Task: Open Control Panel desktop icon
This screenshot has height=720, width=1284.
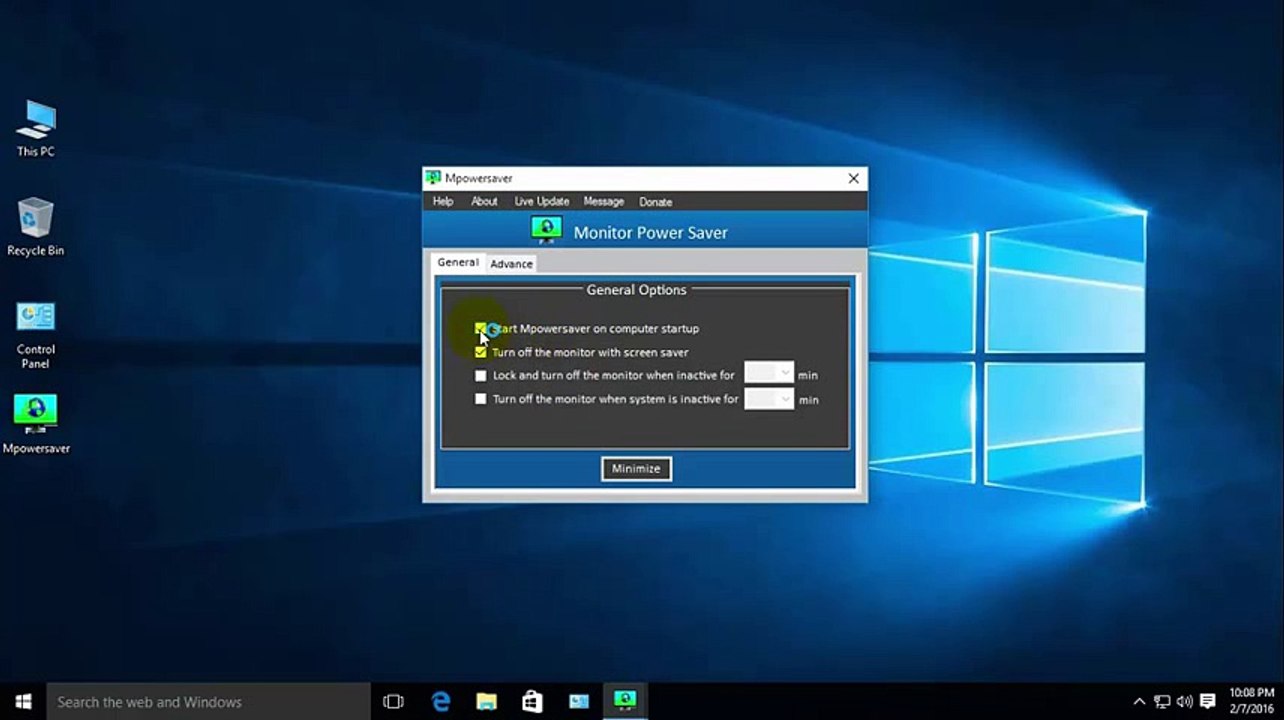Action: click(x=36, y=335)
